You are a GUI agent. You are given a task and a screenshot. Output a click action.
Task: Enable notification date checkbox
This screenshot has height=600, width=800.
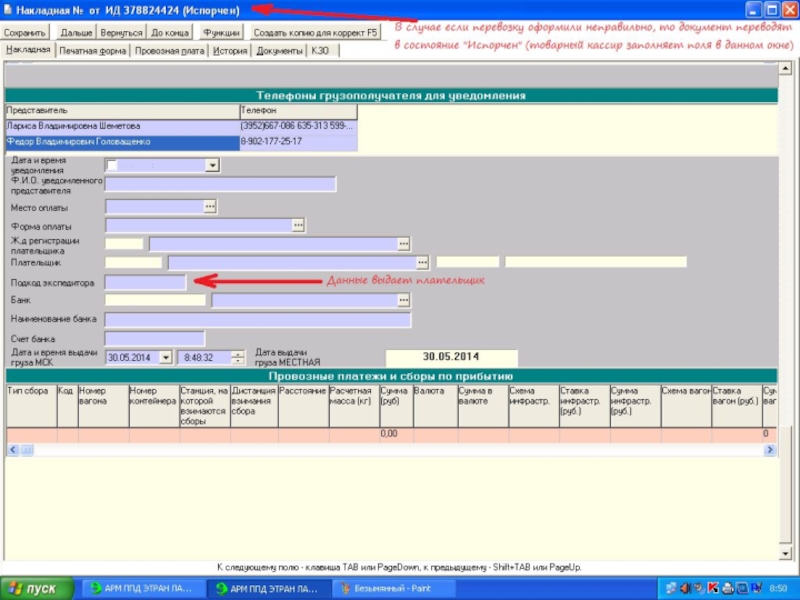click(x=112, y=165)
